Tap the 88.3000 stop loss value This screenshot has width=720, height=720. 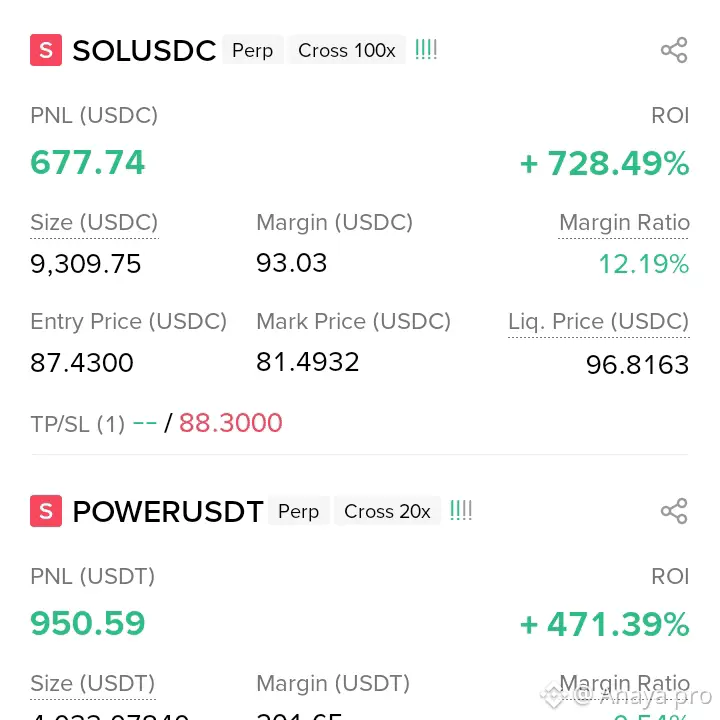click(231, 423)
